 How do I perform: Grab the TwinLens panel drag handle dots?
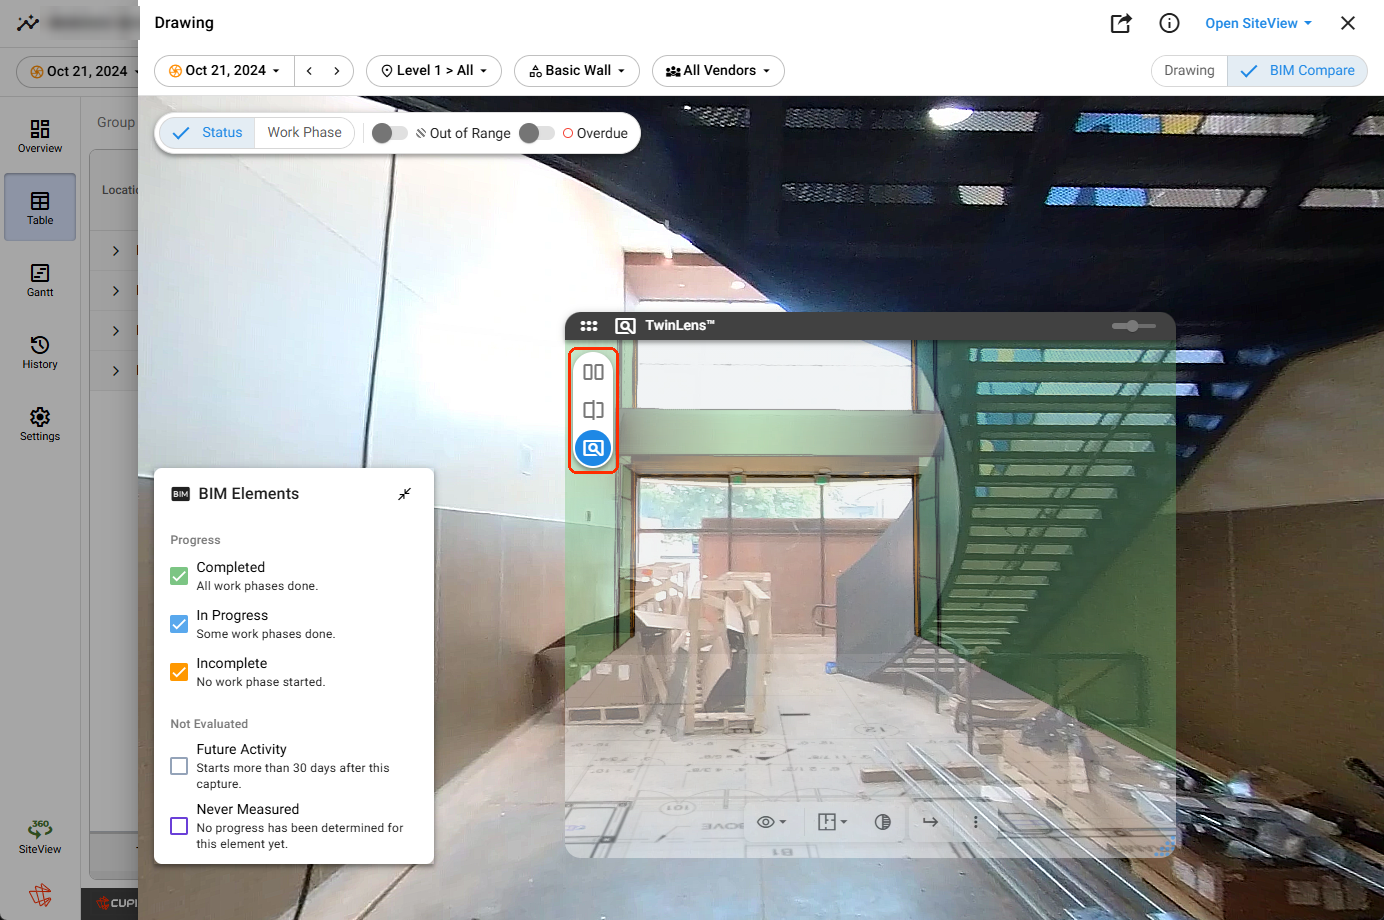[x=589, y=326]
